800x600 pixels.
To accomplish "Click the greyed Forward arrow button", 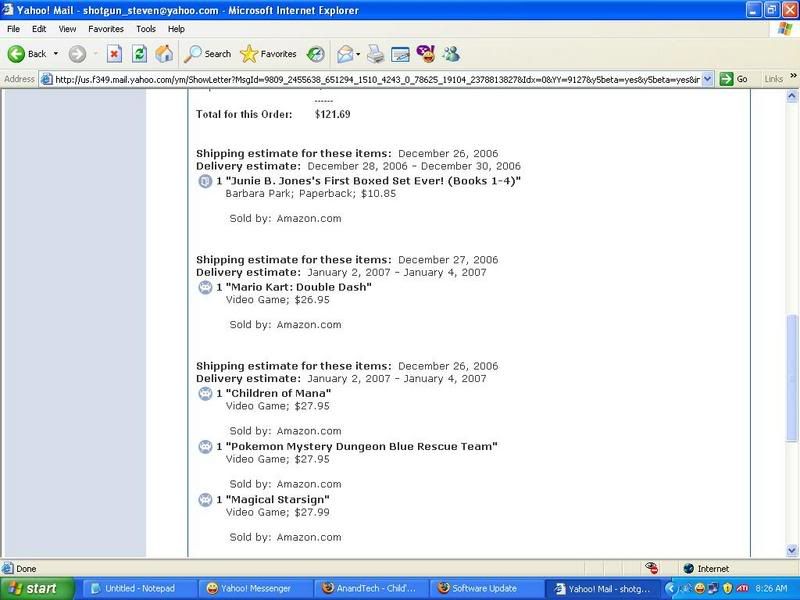I will (77, 54).
